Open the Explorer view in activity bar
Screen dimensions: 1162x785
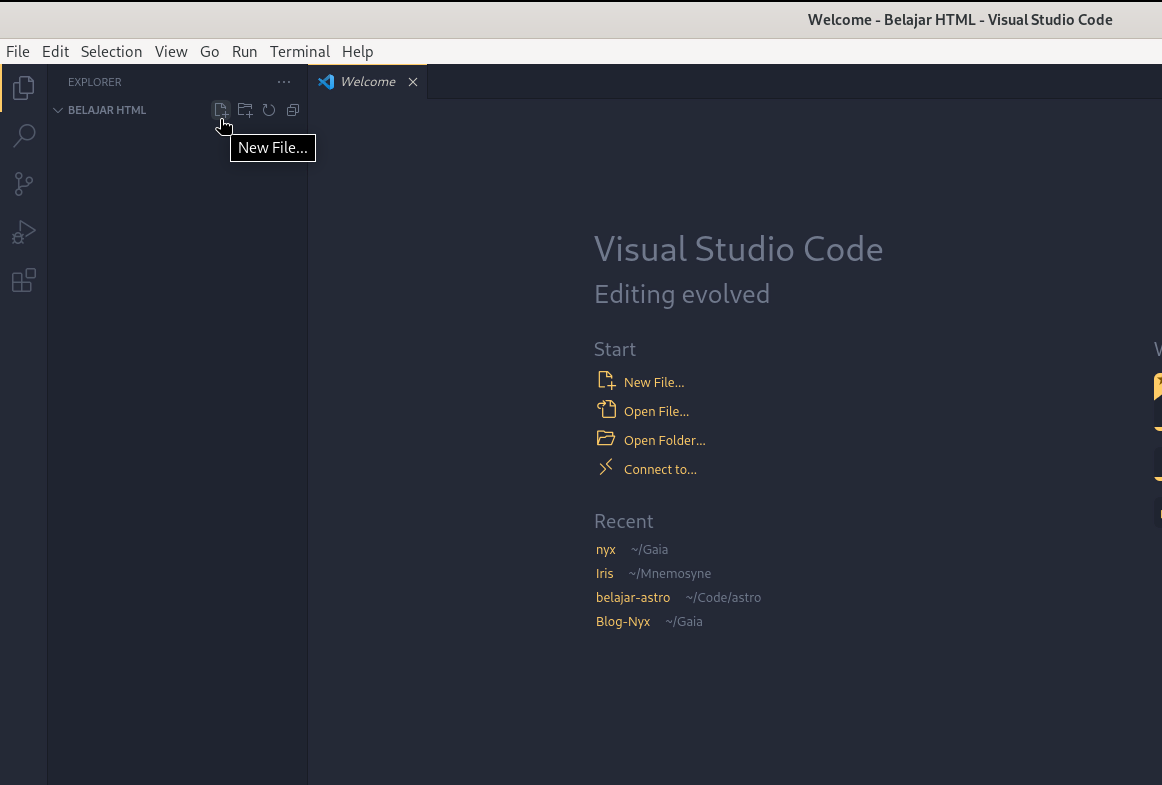click(24, 88)
